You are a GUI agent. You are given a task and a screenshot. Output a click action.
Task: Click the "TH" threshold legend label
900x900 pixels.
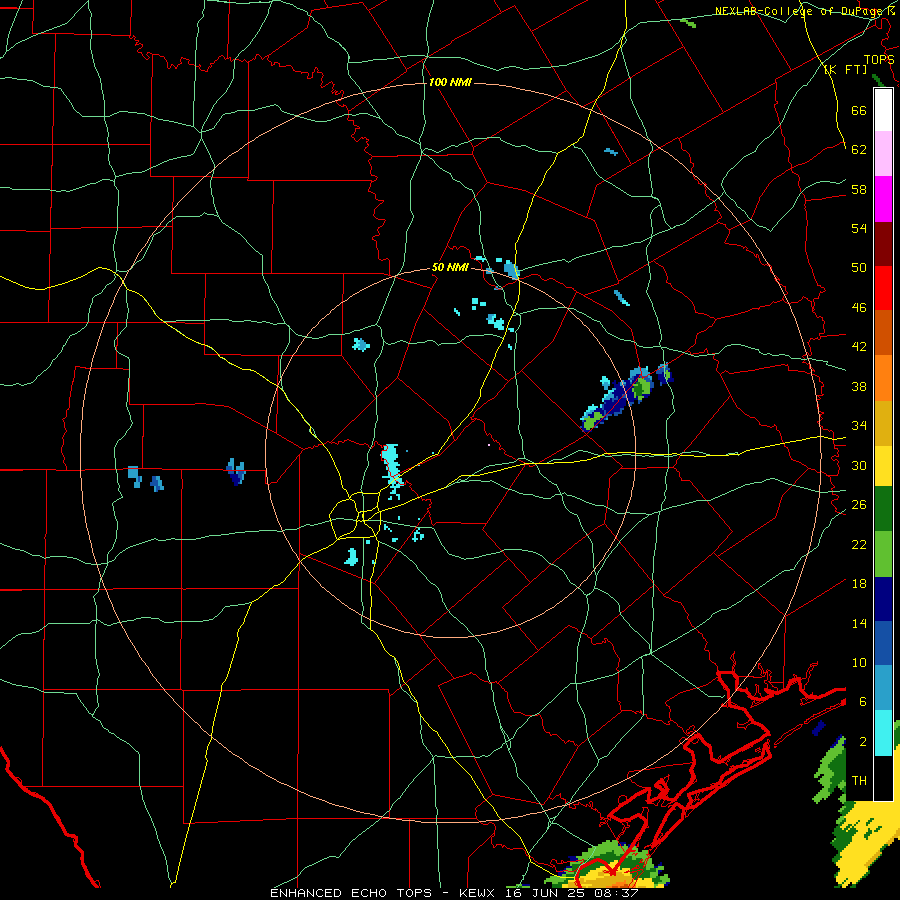pyautogui.click(x=859, y=781)
